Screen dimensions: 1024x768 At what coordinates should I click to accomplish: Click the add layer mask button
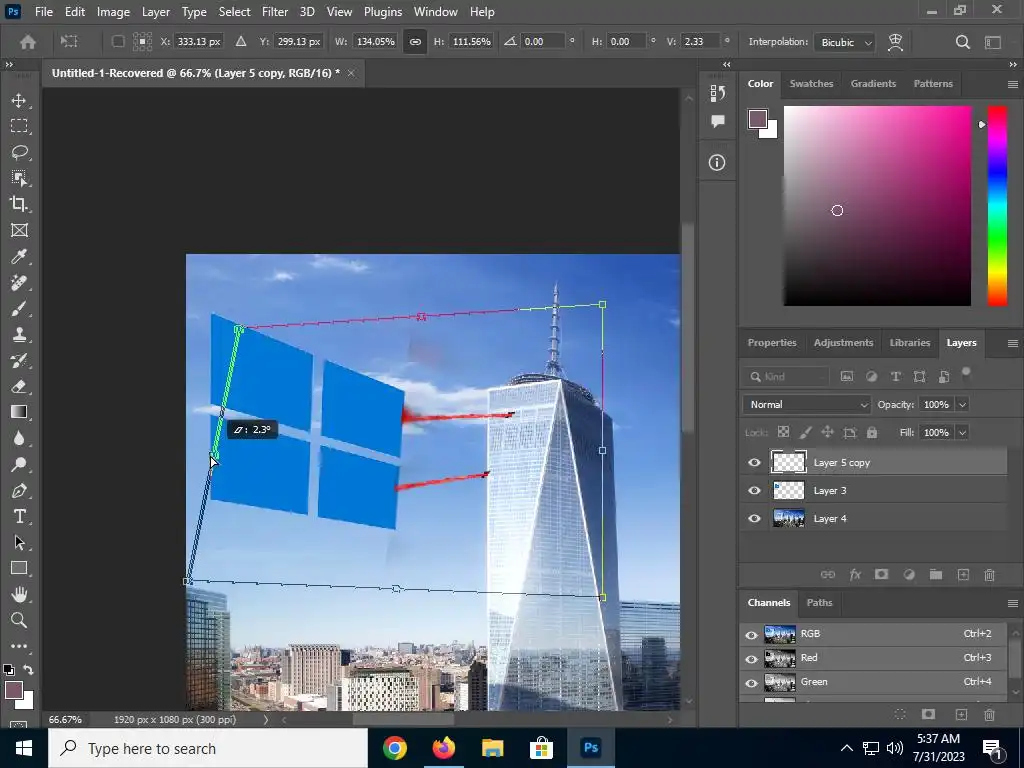[882, 575]
